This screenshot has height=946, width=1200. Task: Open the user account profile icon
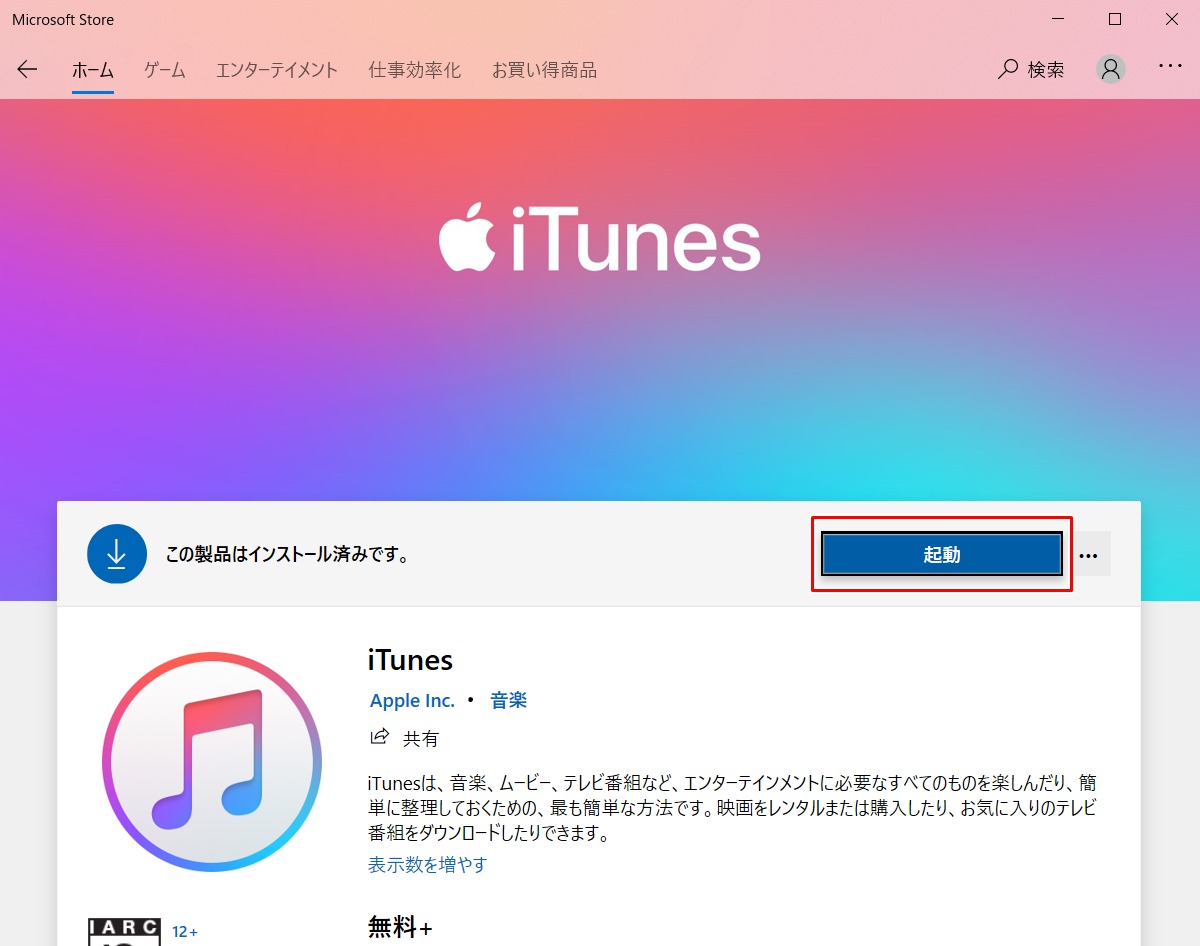click(x=1111, y=69)
